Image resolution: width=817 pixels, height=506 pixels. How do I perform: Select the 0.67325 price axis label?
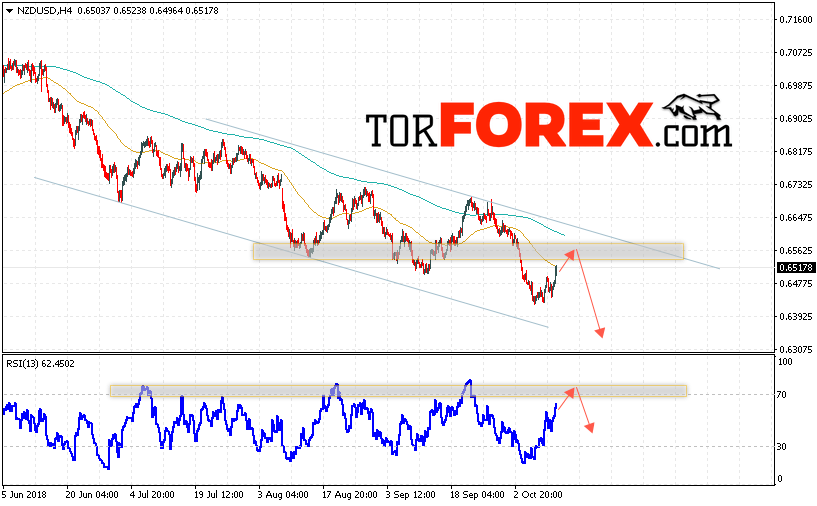[796, 184]
